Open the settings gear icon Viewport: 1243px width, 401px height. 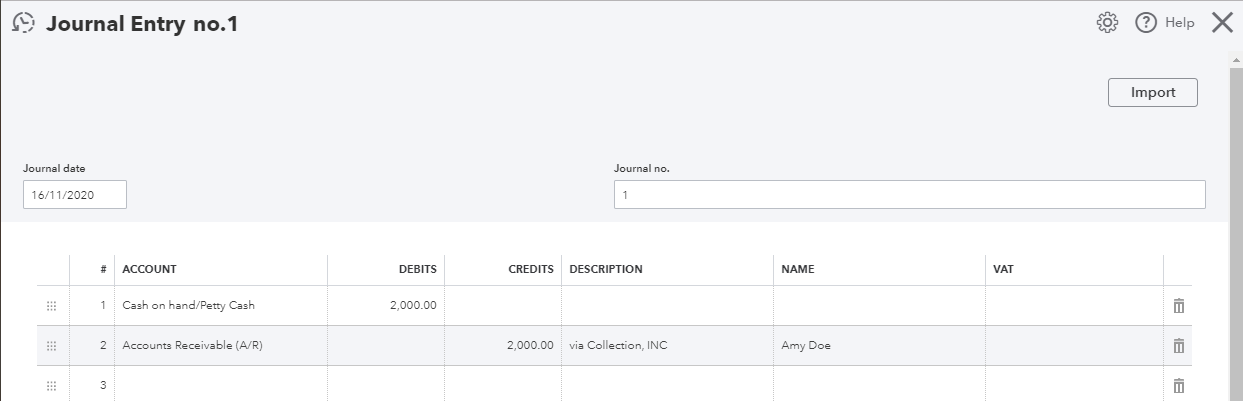click(1107, 23)
